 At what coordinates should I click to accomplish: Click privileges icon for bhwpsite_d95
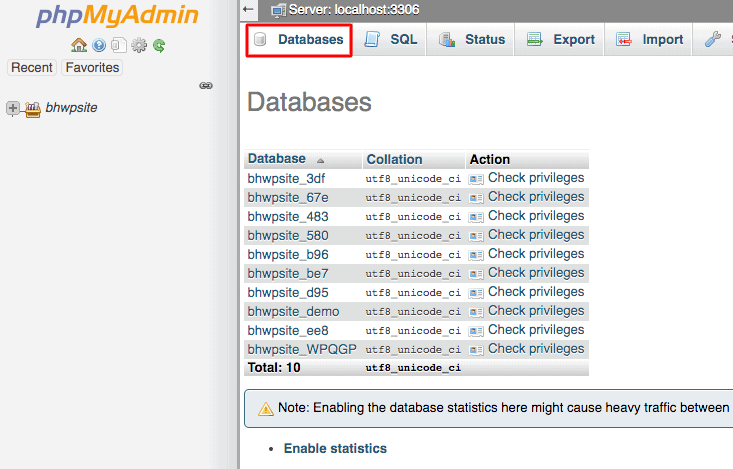(x=476, y=293)
